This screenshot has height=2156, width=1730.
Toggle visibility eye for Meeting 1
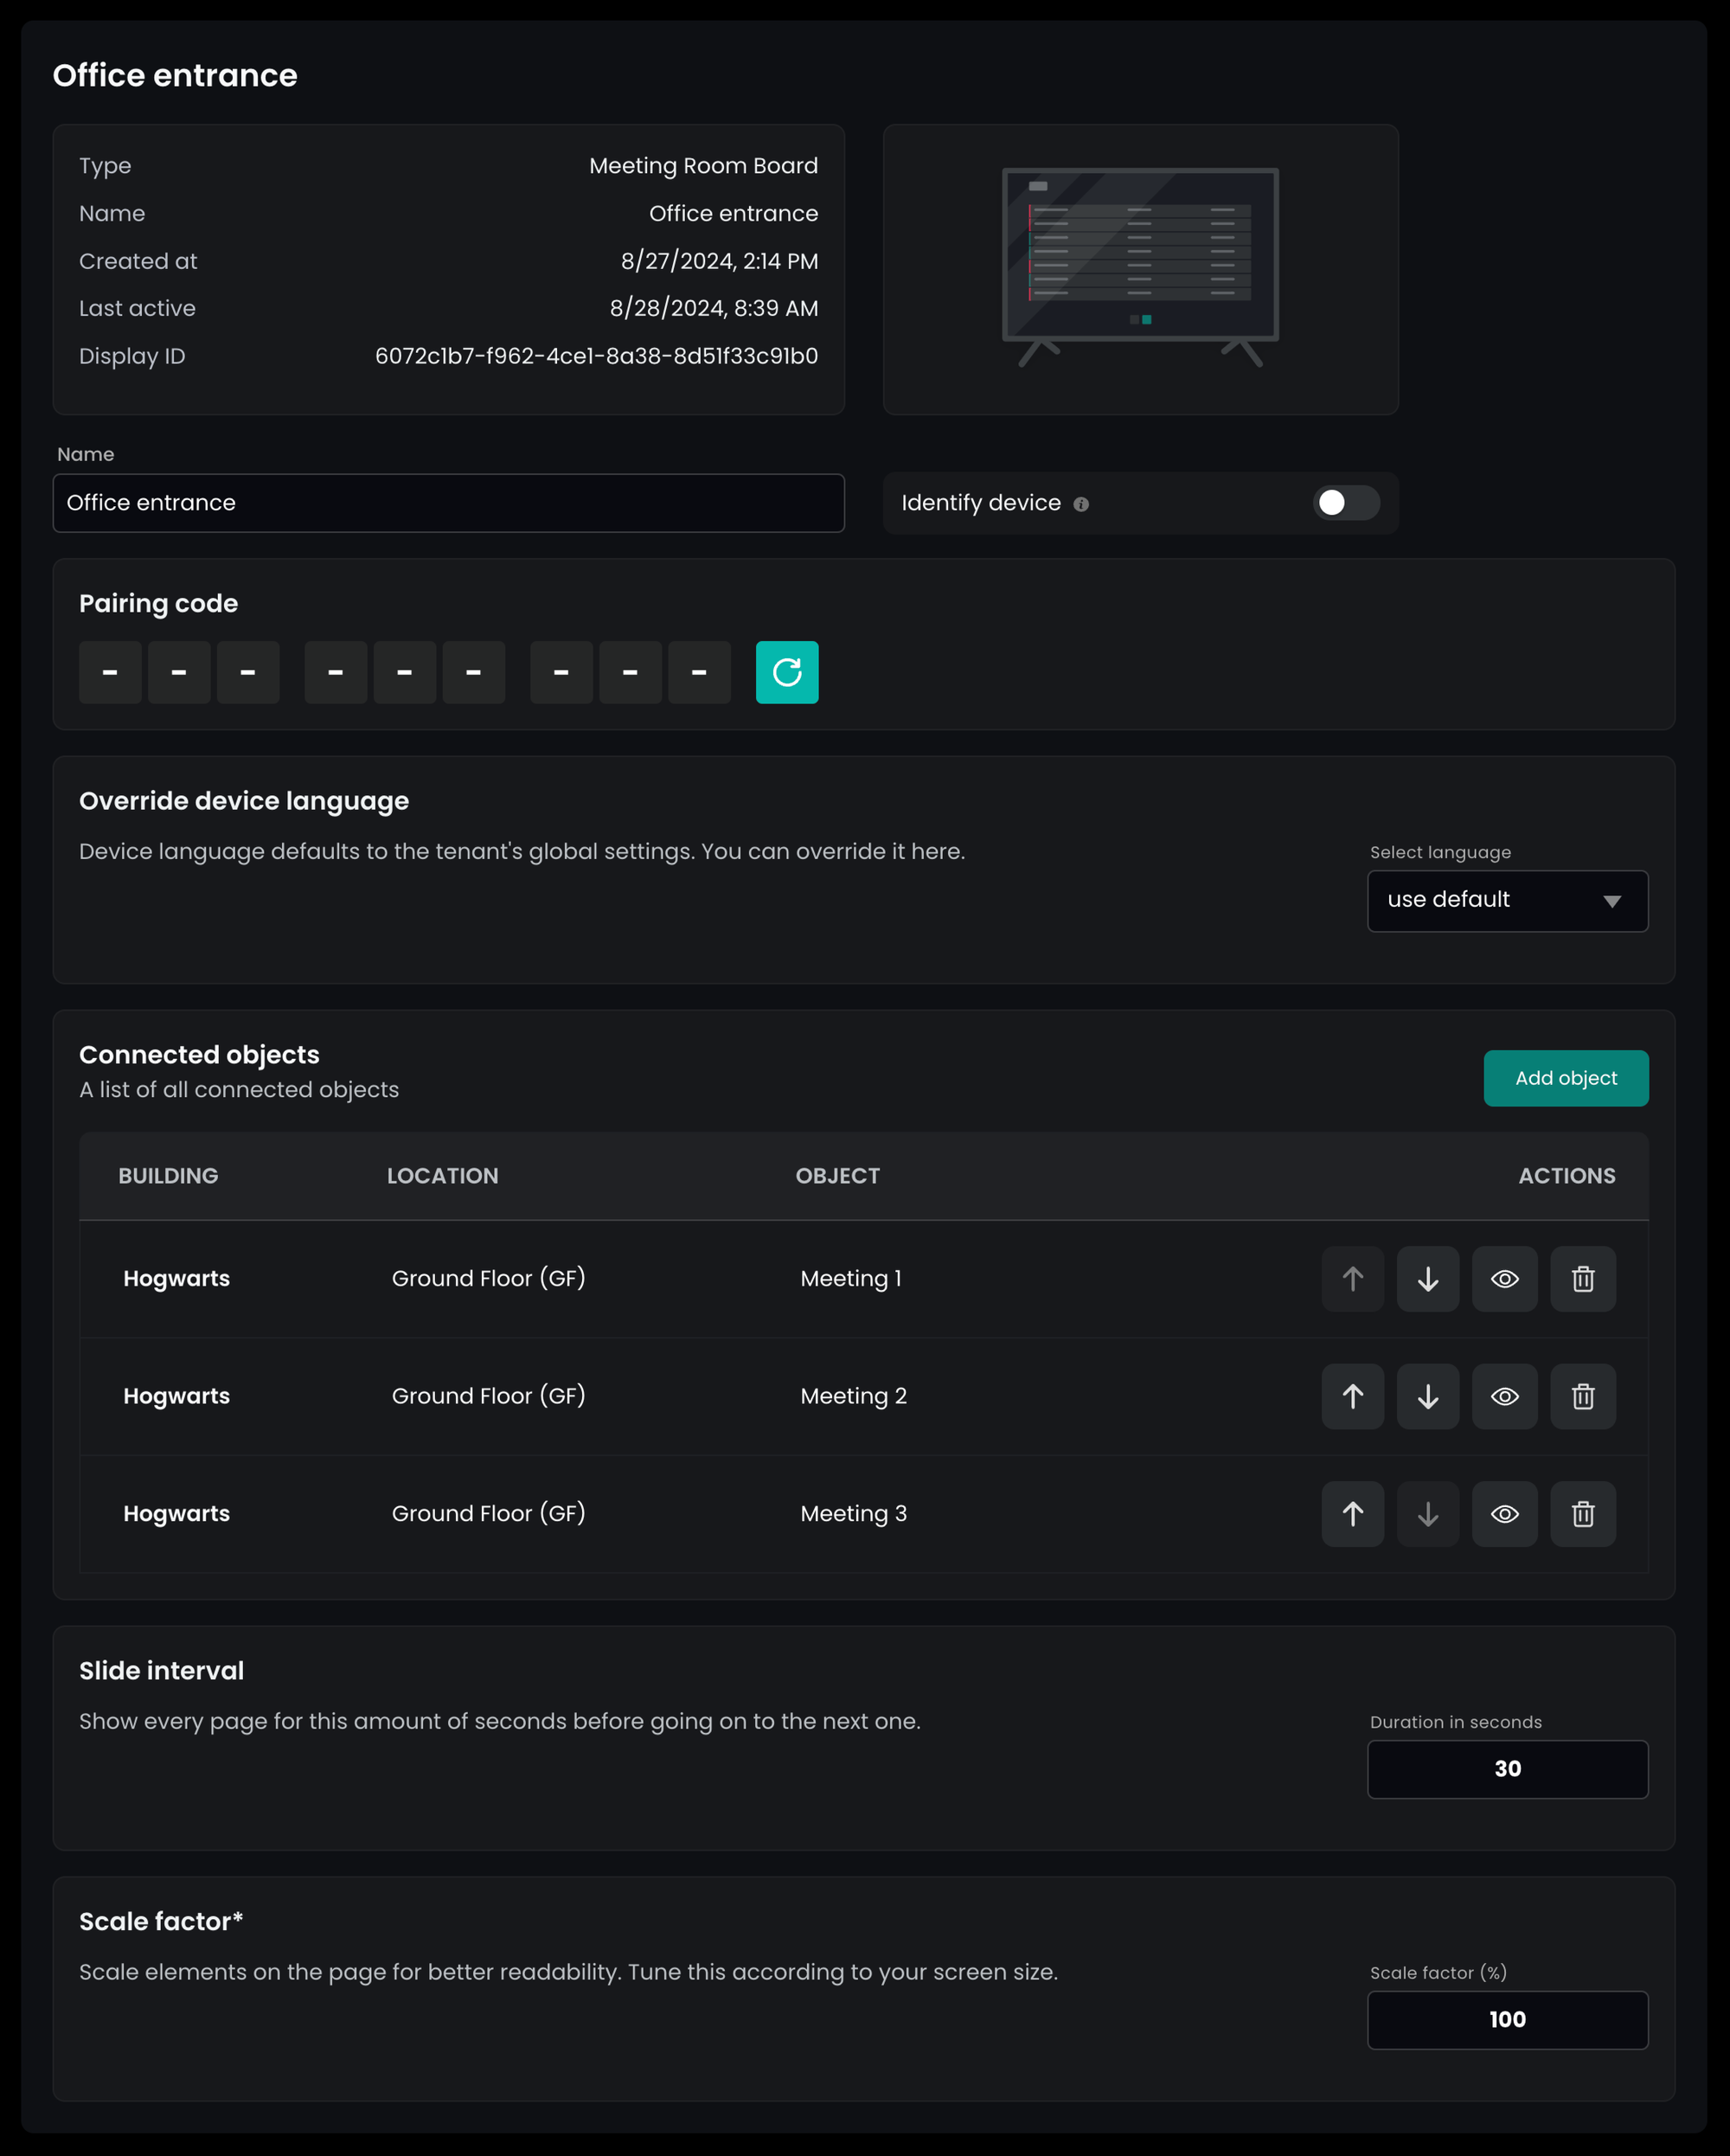pyautogui.click(x=1504, y=1279)
